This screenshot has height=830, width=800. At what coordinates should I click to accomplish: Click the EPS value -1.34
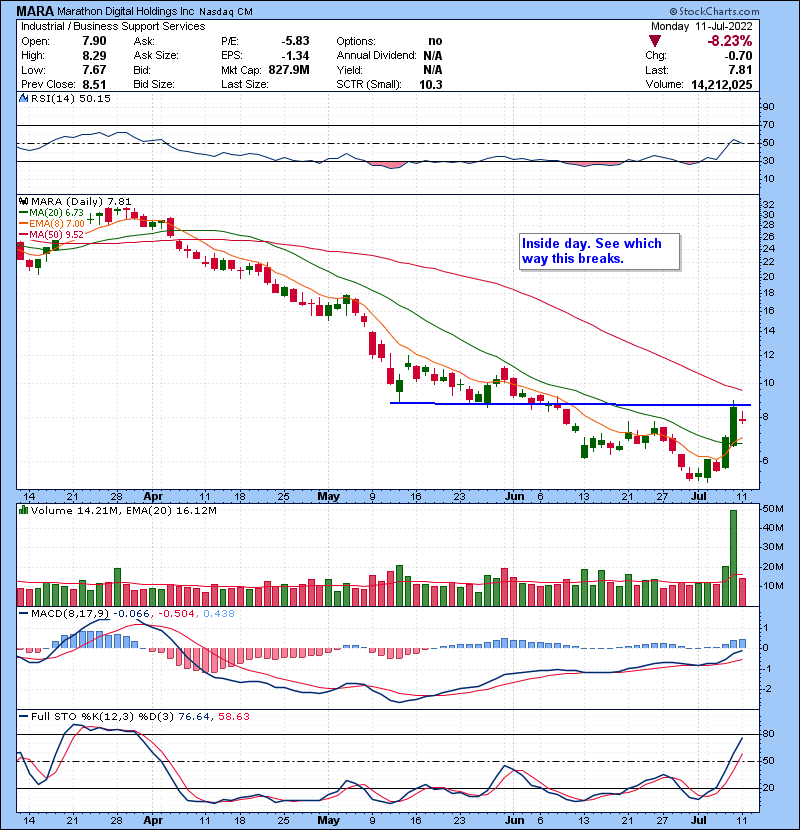tap(295, 56)
